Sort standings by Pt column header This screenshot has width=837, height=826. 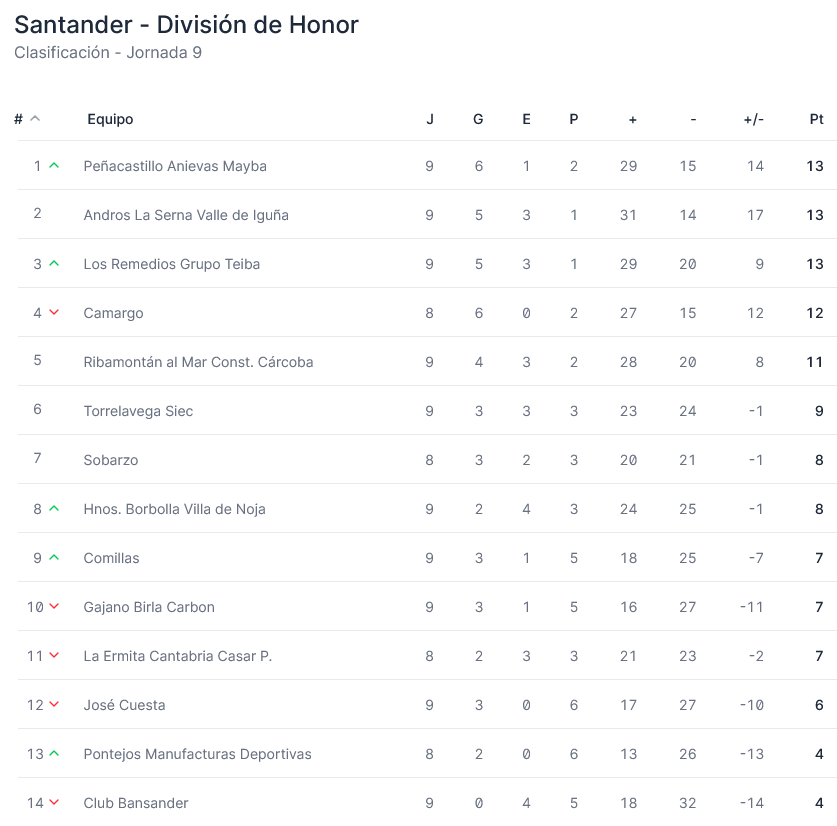pos(816,119)
